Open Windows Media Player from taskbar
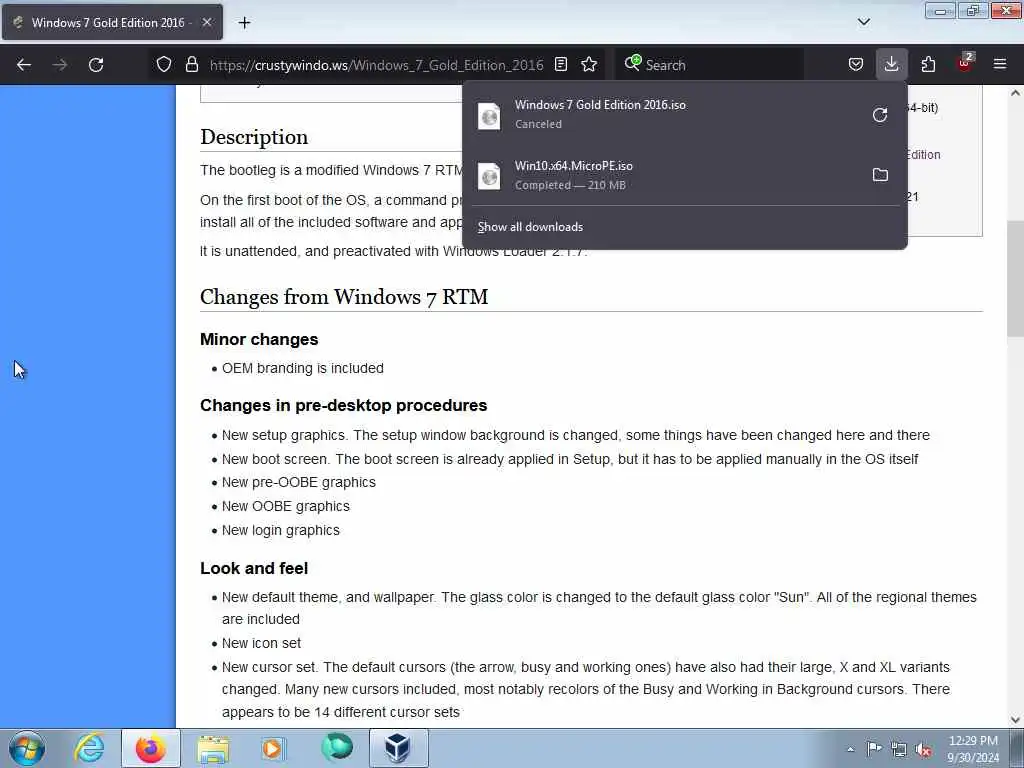This screenshot has width=1024, height=768. (x=273, y=748)
